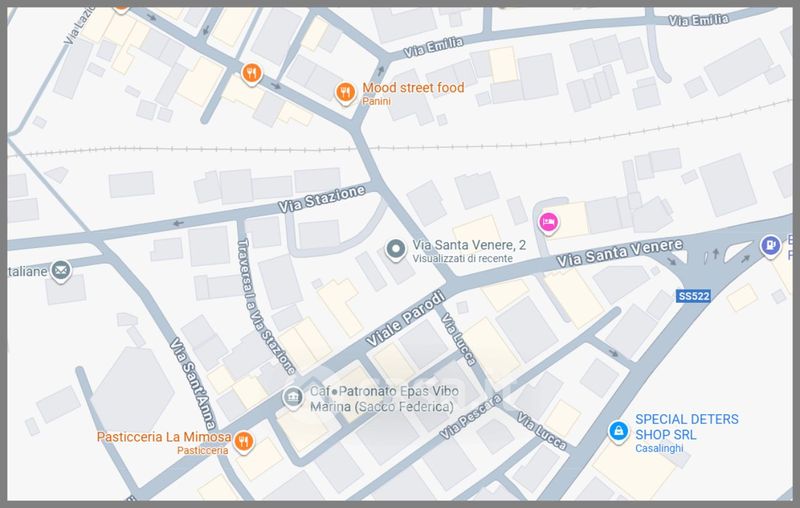Click the gas station marker icon
800x508 pixels.
tap(770, 245)
